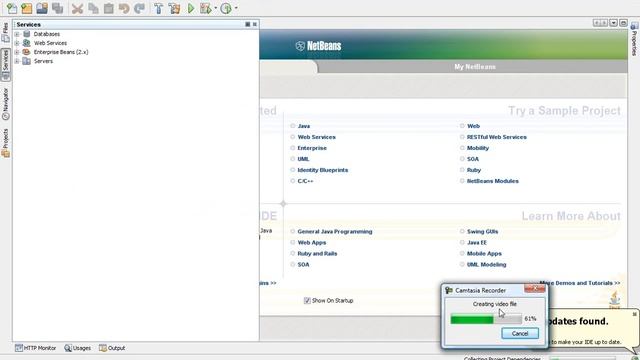640x360 pixels.
Task: Click the Build Main Project hammer icon
Action: 158,8
